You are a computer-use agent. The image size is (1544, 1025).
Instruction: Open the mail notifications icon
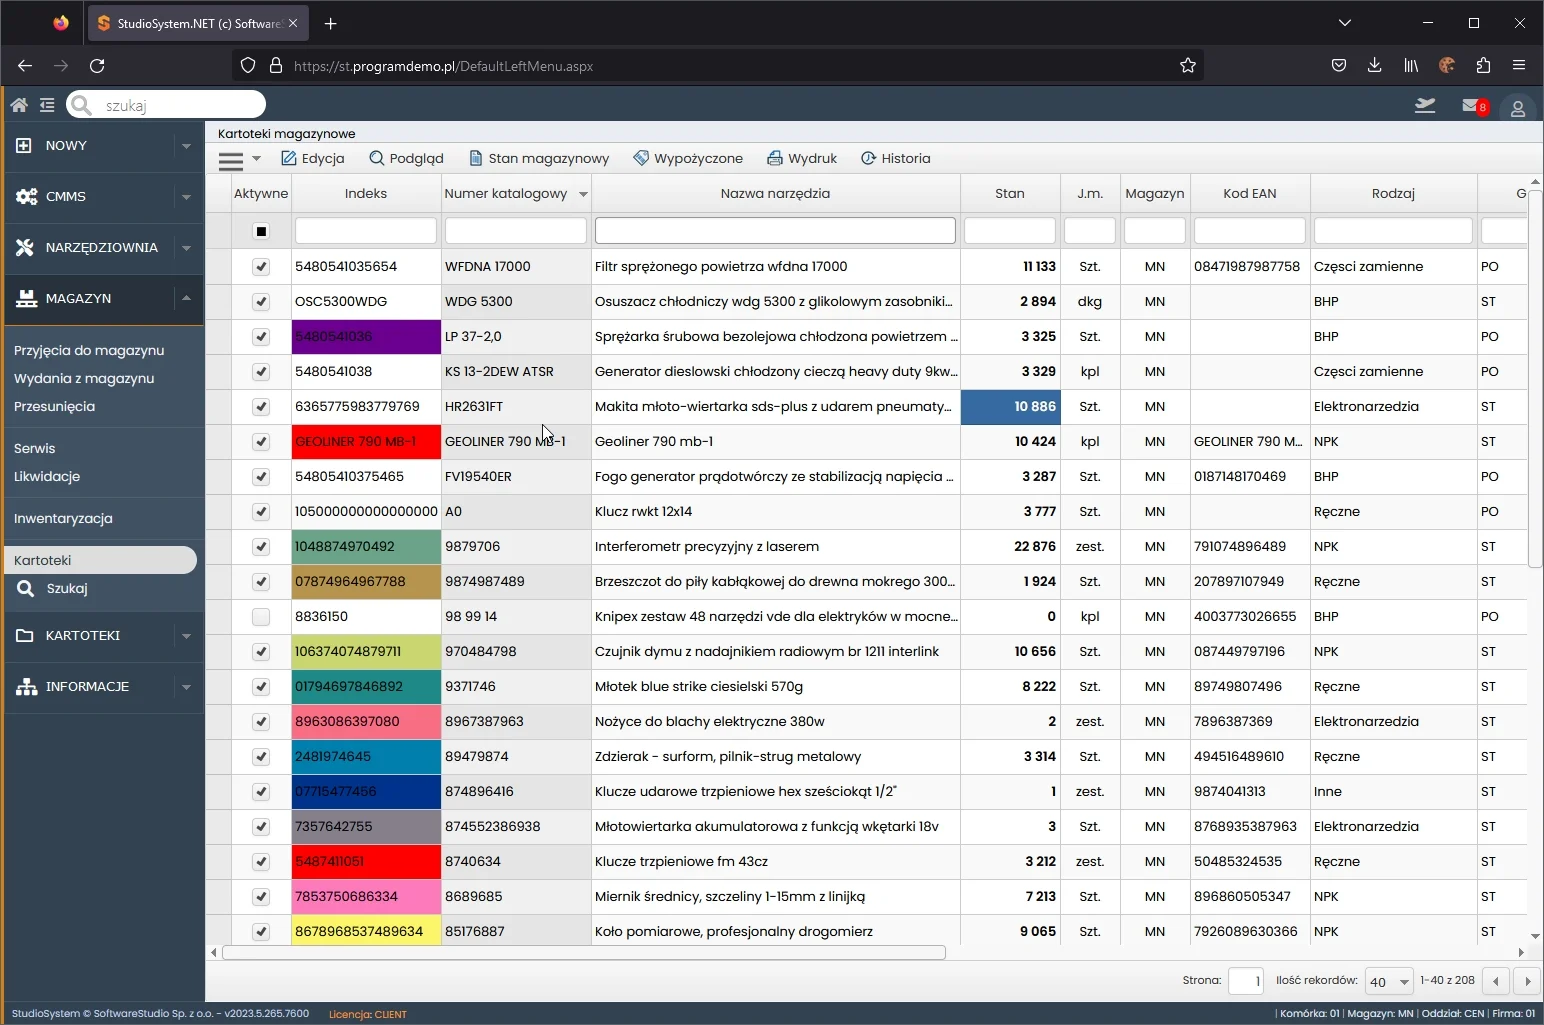(x=1472, y=105)
